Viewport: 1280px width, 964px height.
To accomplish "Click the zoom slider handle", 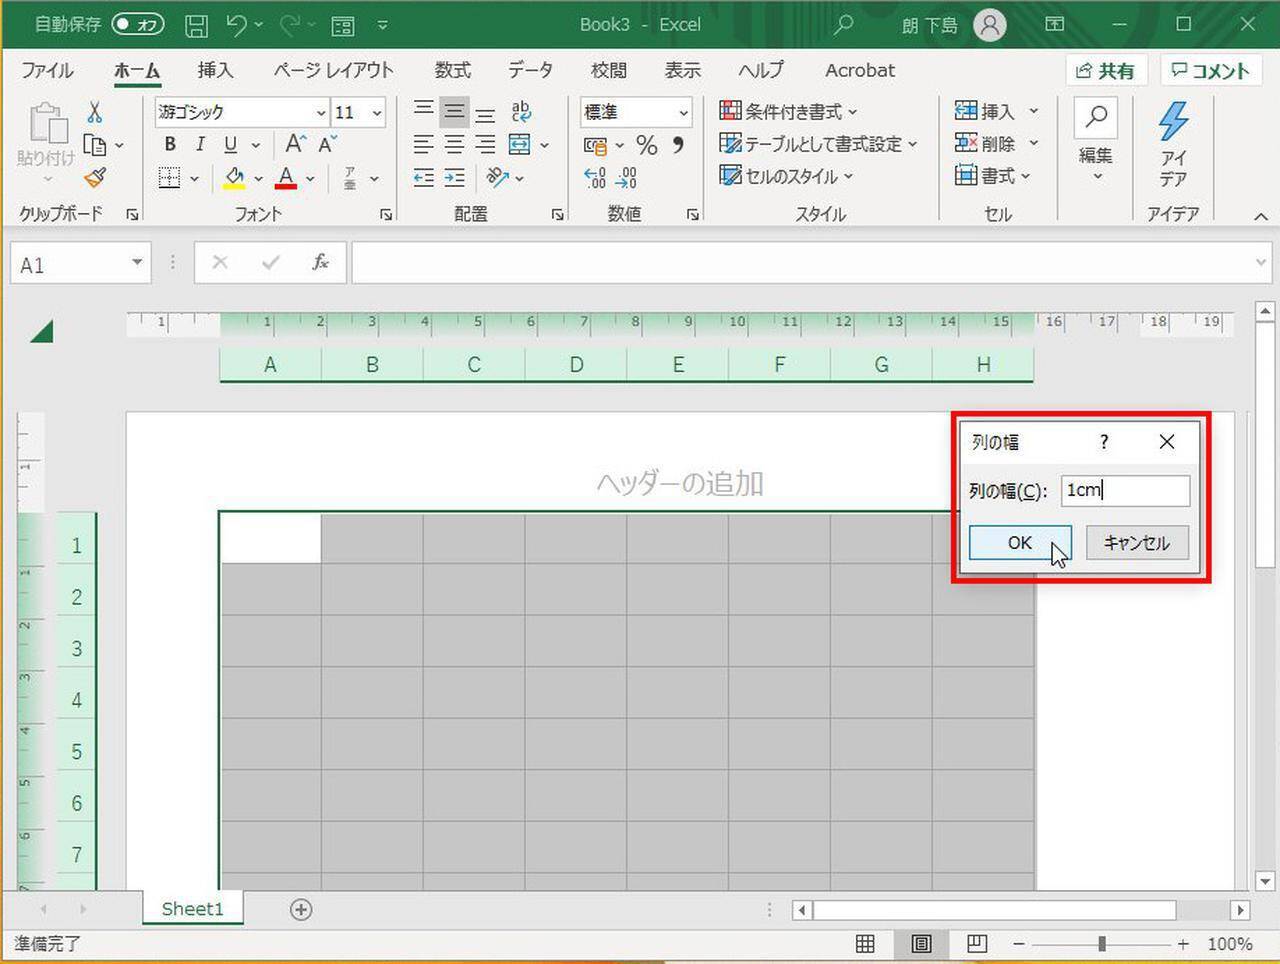I will [1101, 943].
